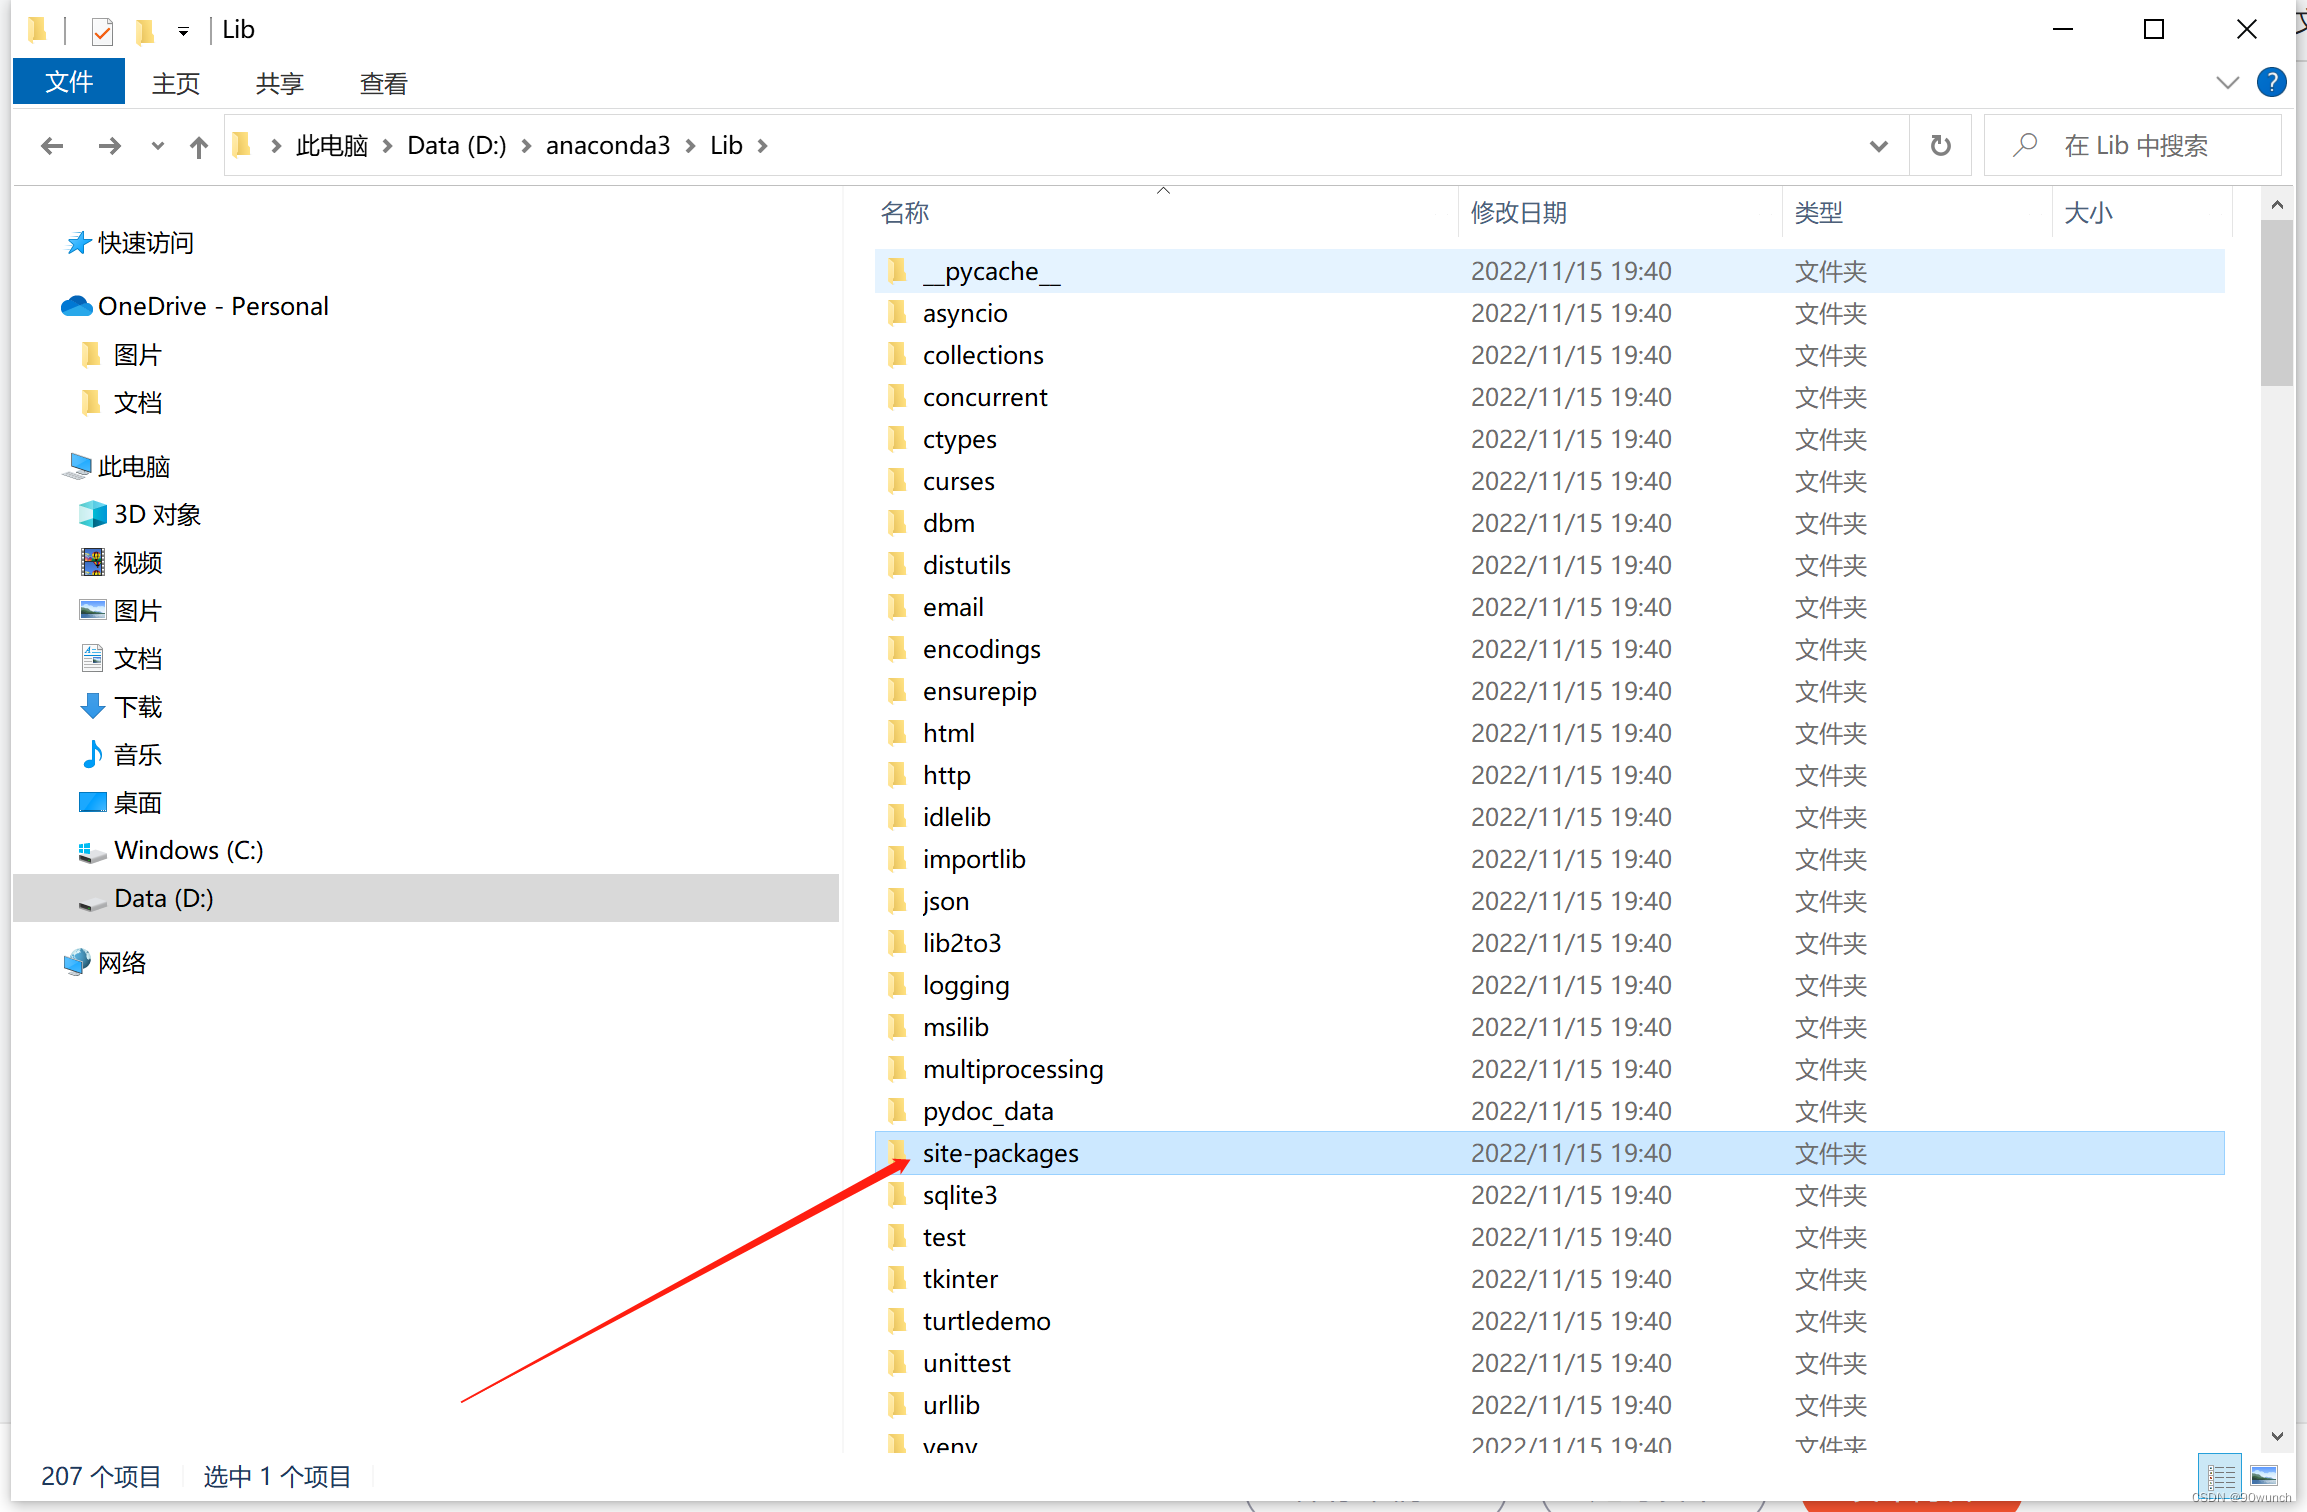
Task: Click the Forward navigation arrow
Action: click(x=109, y=146)
